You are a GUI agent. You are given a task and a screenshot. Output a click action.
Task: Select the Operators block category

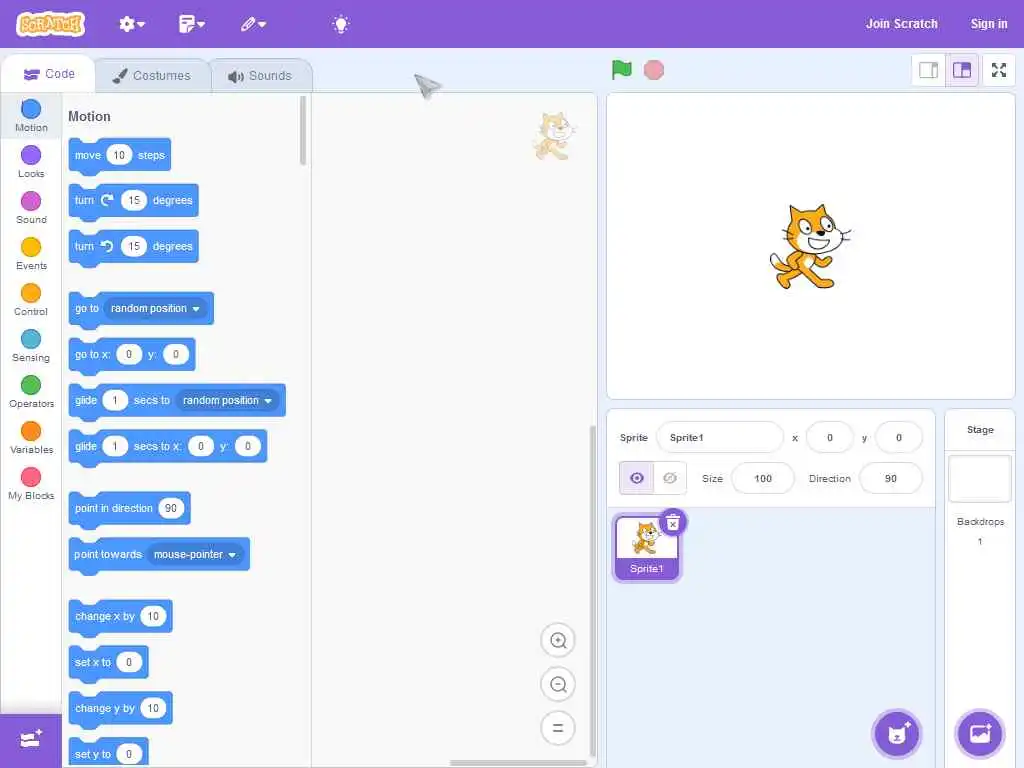pos(31,391)
